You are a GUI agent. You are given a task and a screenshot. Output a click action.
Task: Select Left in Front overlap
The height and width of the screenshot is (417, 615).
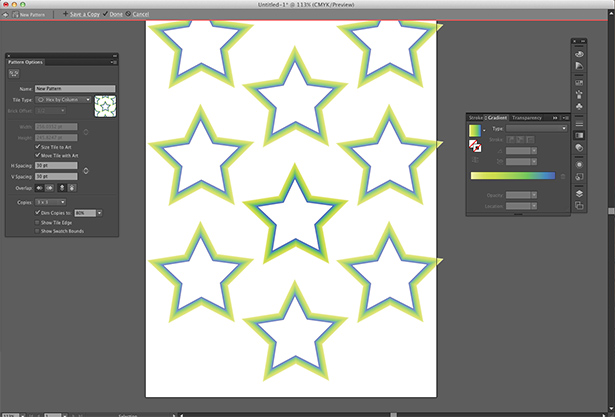point(40,188)
